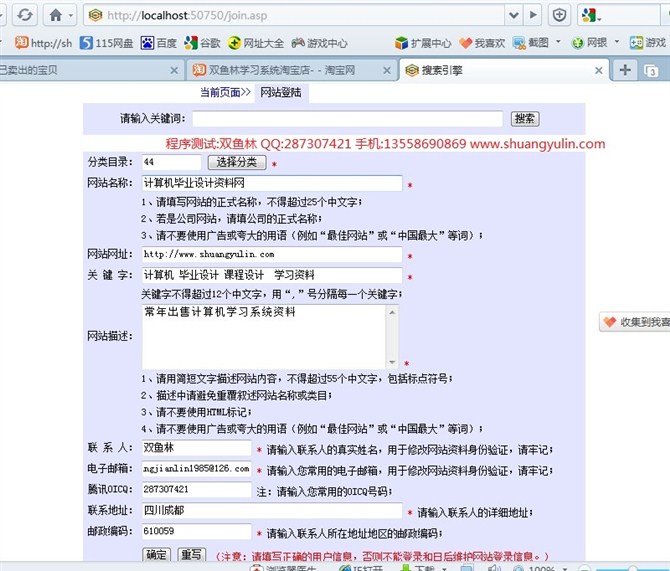Screen dimensions: 670x571
Task: Open the search engine selector icon
Action: 591,16
